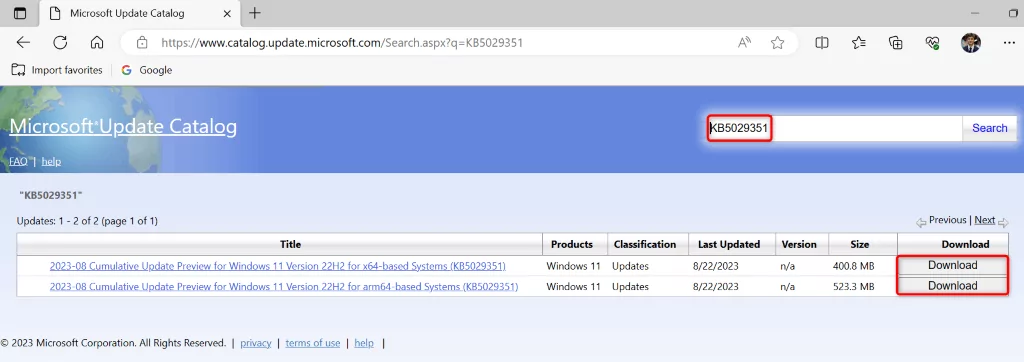Open the help link under the title
Screen dimensions: 1024x362
coord(51,161)
